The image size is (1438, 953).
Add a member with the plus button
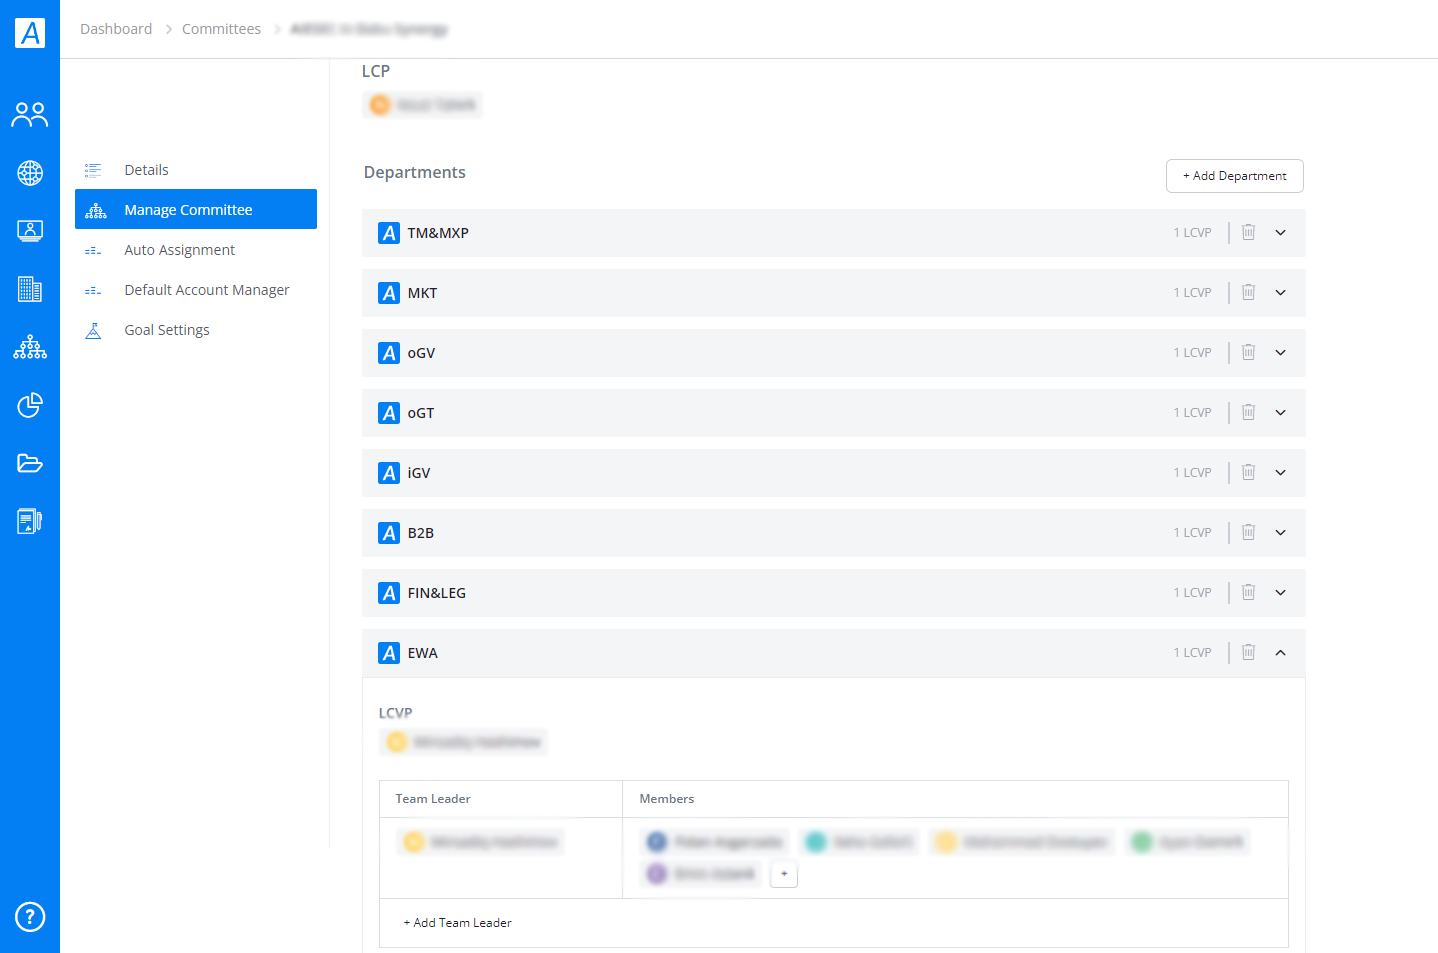tap(784, 874)
